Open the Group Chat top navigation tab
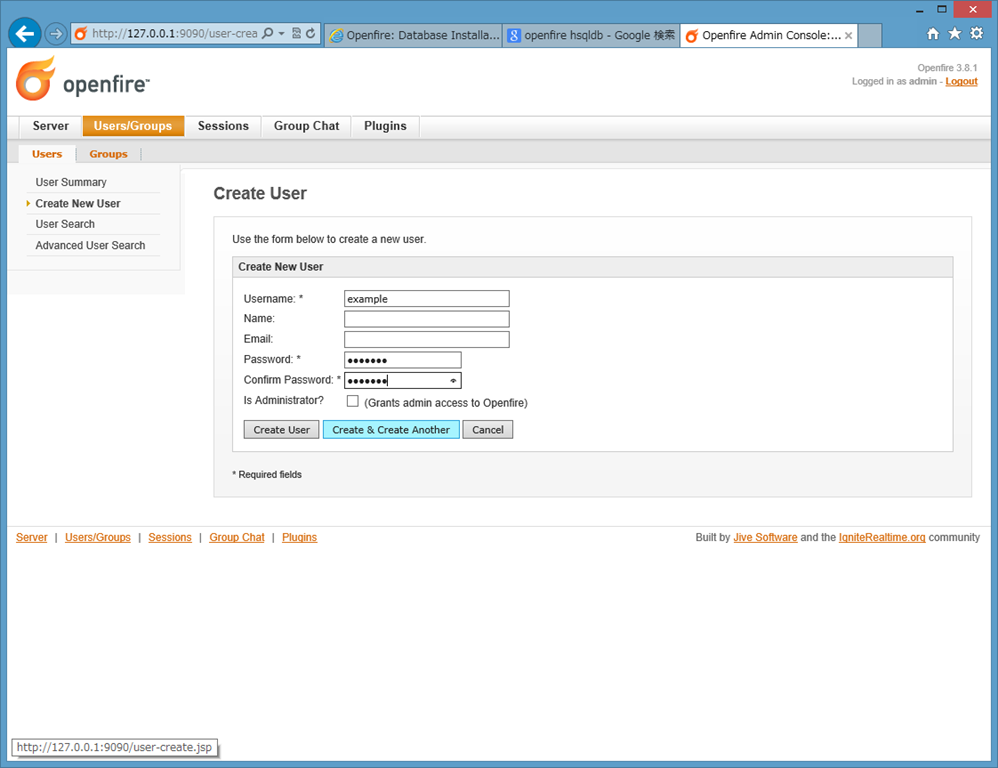 coord(307,126)
